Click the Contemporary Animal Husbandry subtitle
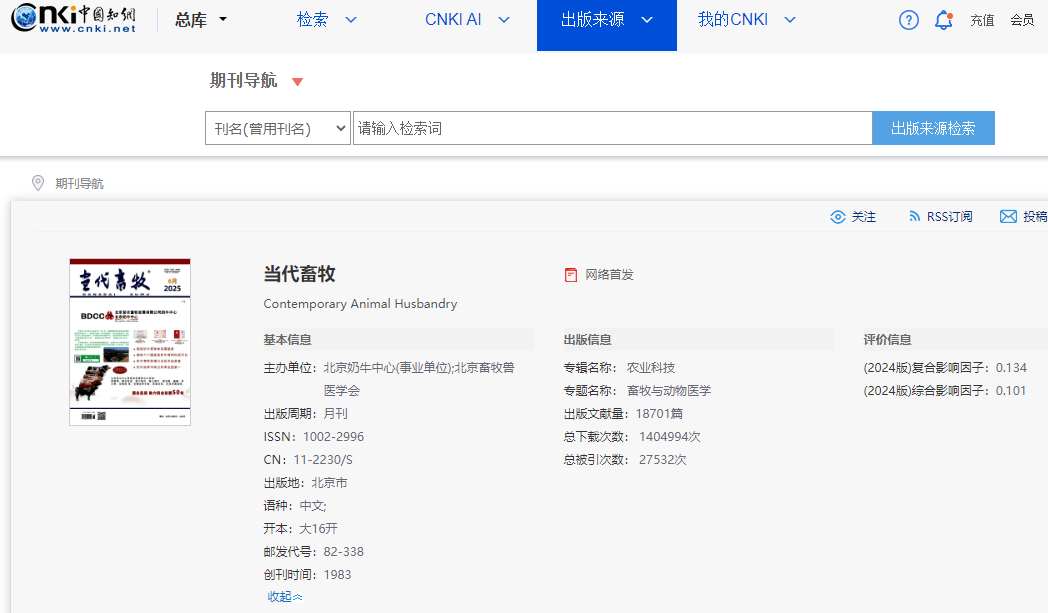This screenshot has width=1048, height=613. tap(360, 303)
